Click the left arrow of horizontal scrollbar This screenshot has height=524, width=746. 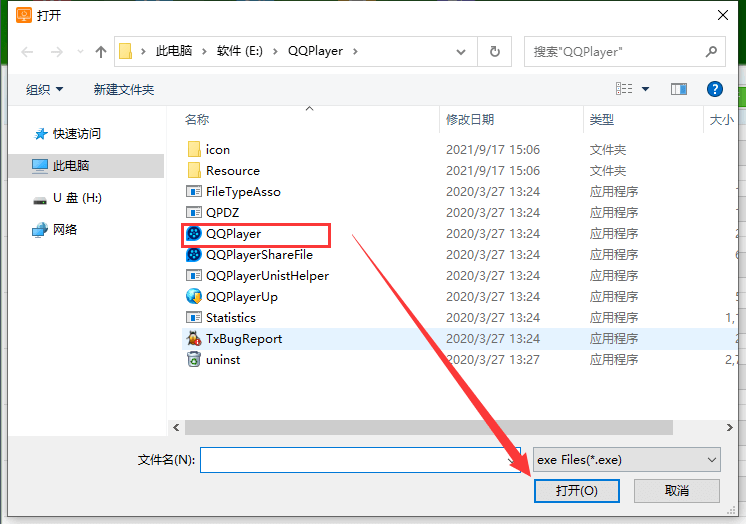click(x=177, y=427)
